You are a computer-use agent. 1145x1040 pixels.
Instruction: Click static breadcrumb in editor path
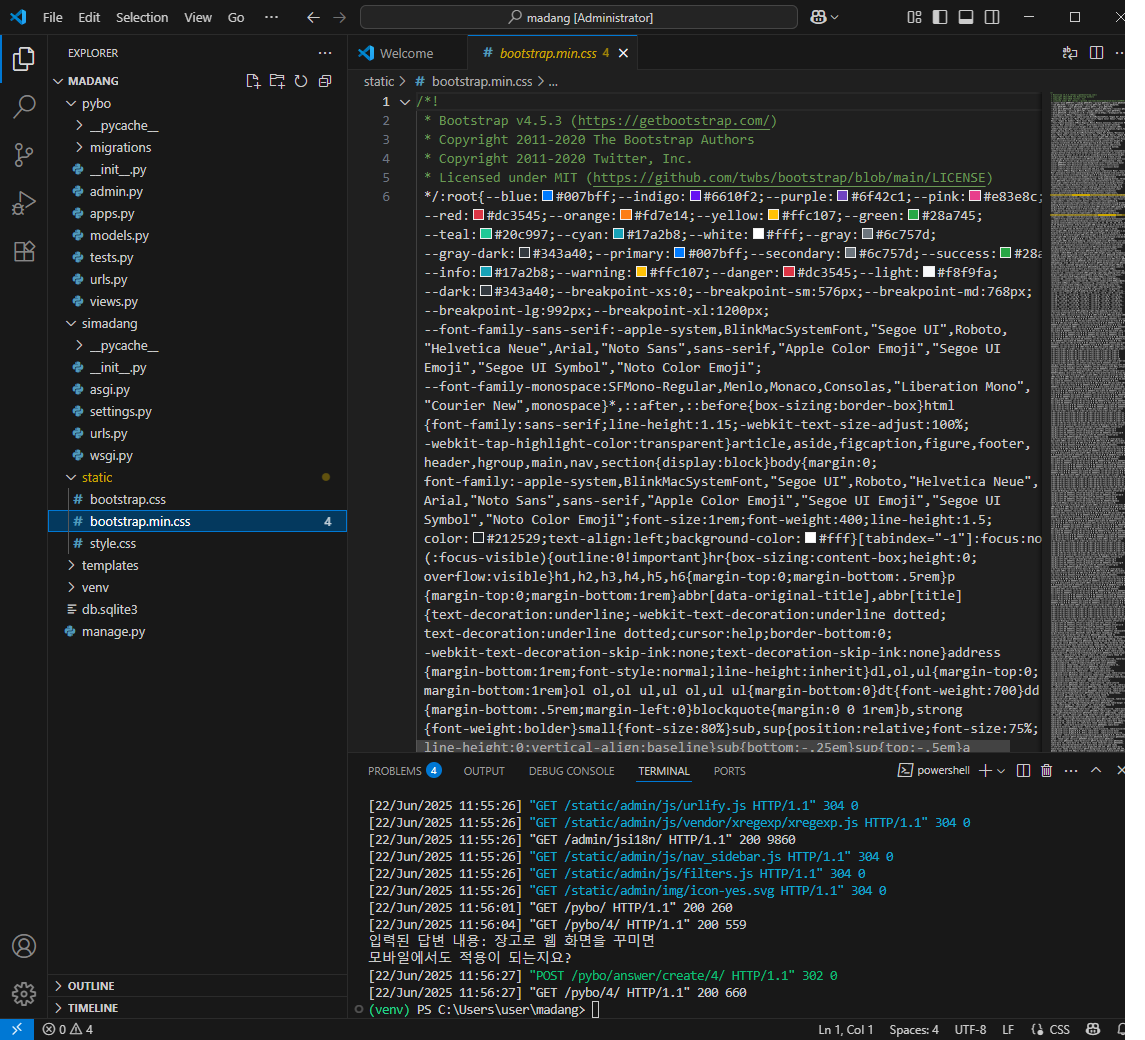tap(379, 82)
